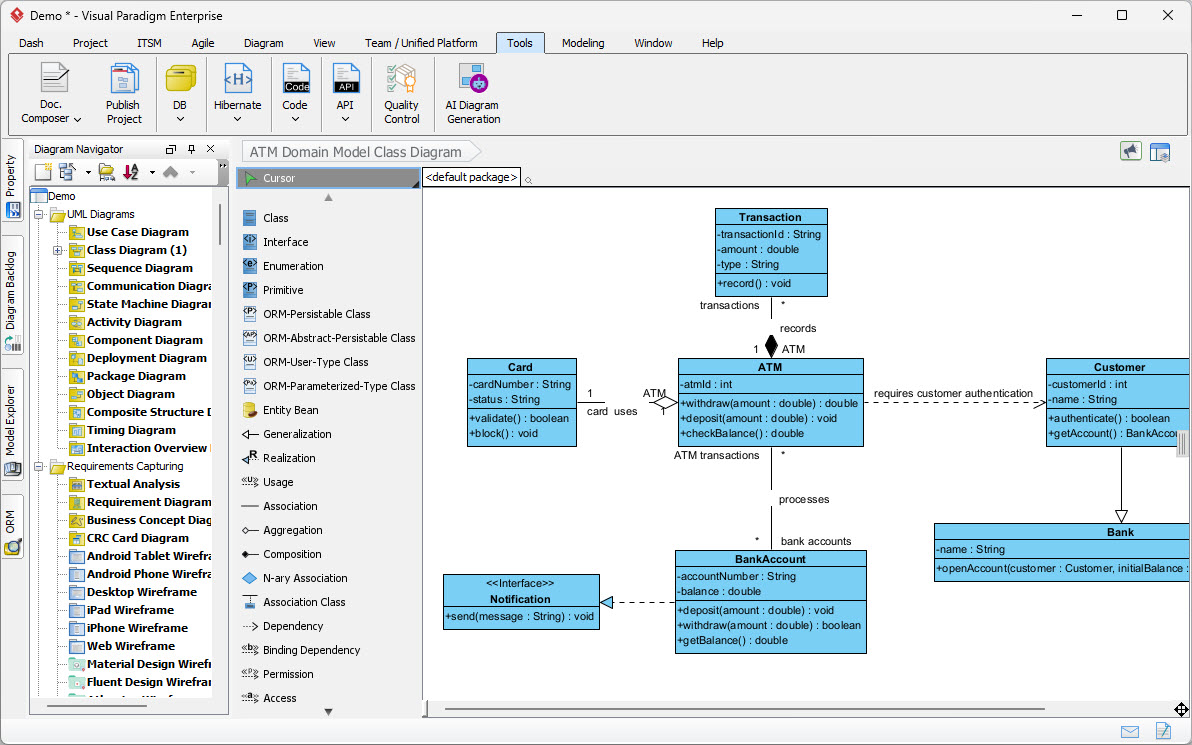The image size is (1192, 745).
Task: Open the Doc. Composer tool
Action: (x=52, y=94)
